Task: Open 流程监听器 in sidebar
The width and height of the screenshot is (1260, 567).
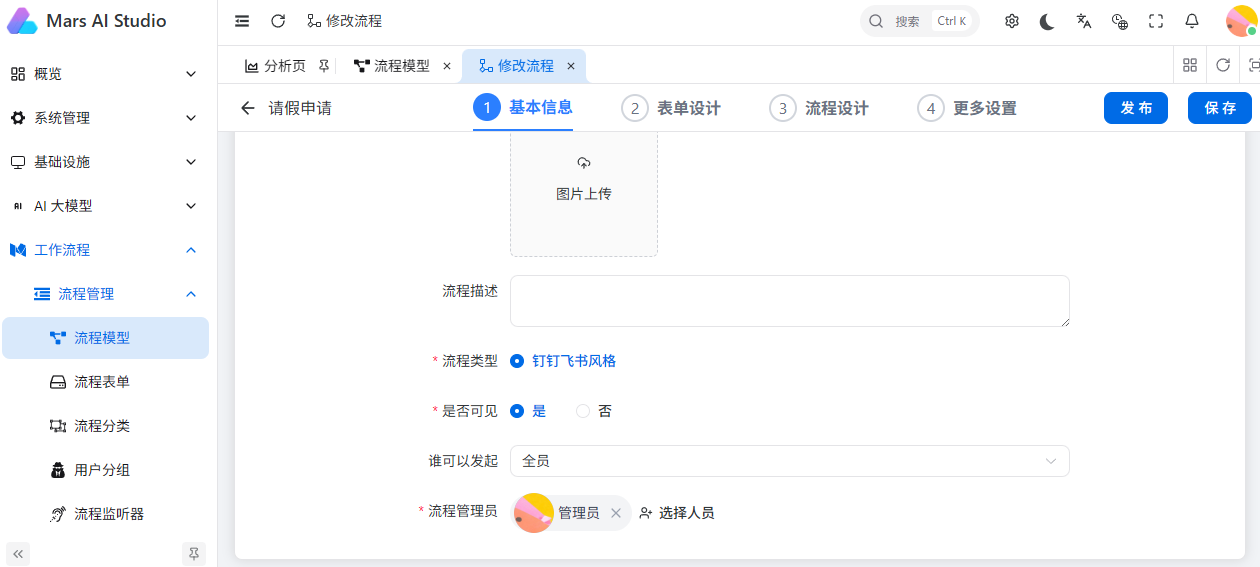Action: [105, 514]
